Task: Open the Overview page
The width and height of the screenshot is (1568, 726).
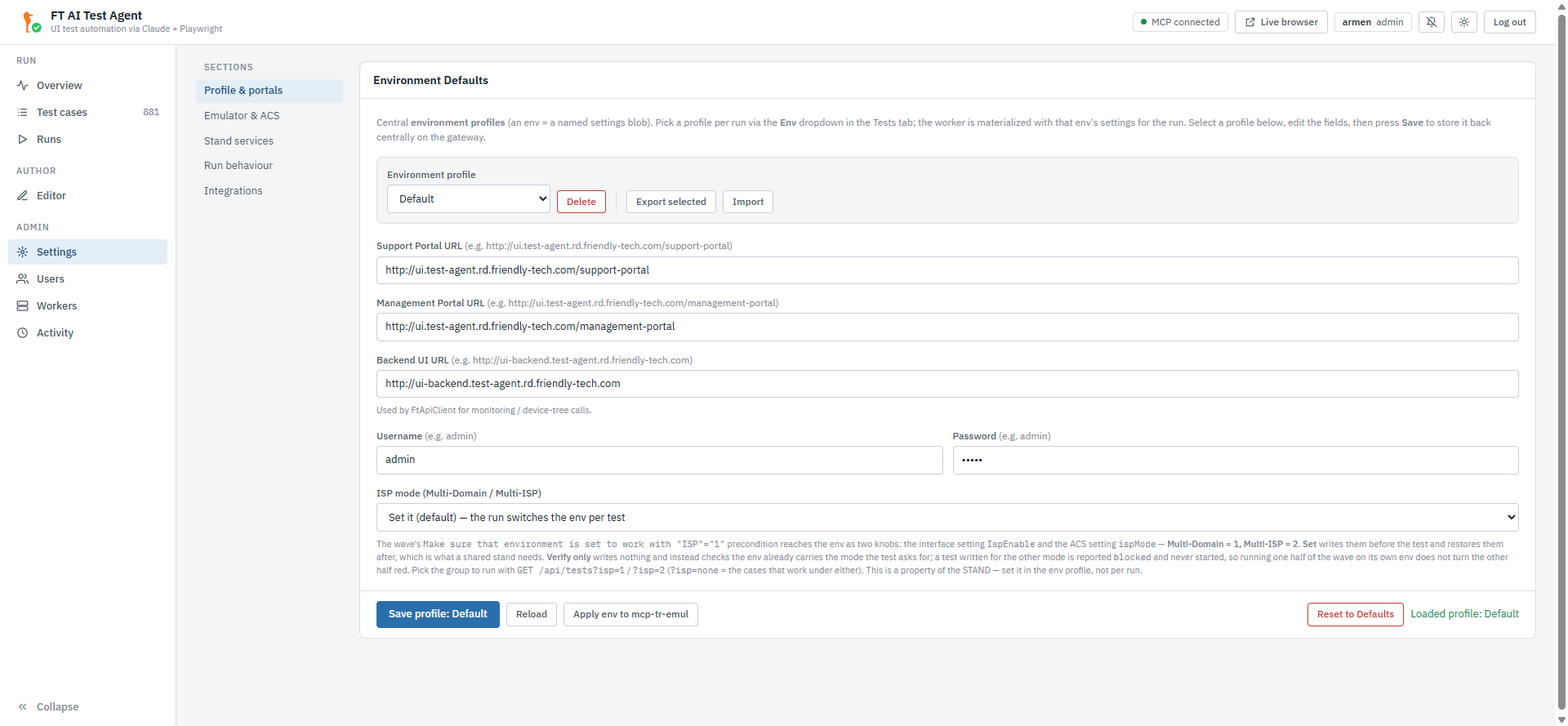Action: [88, 86]
